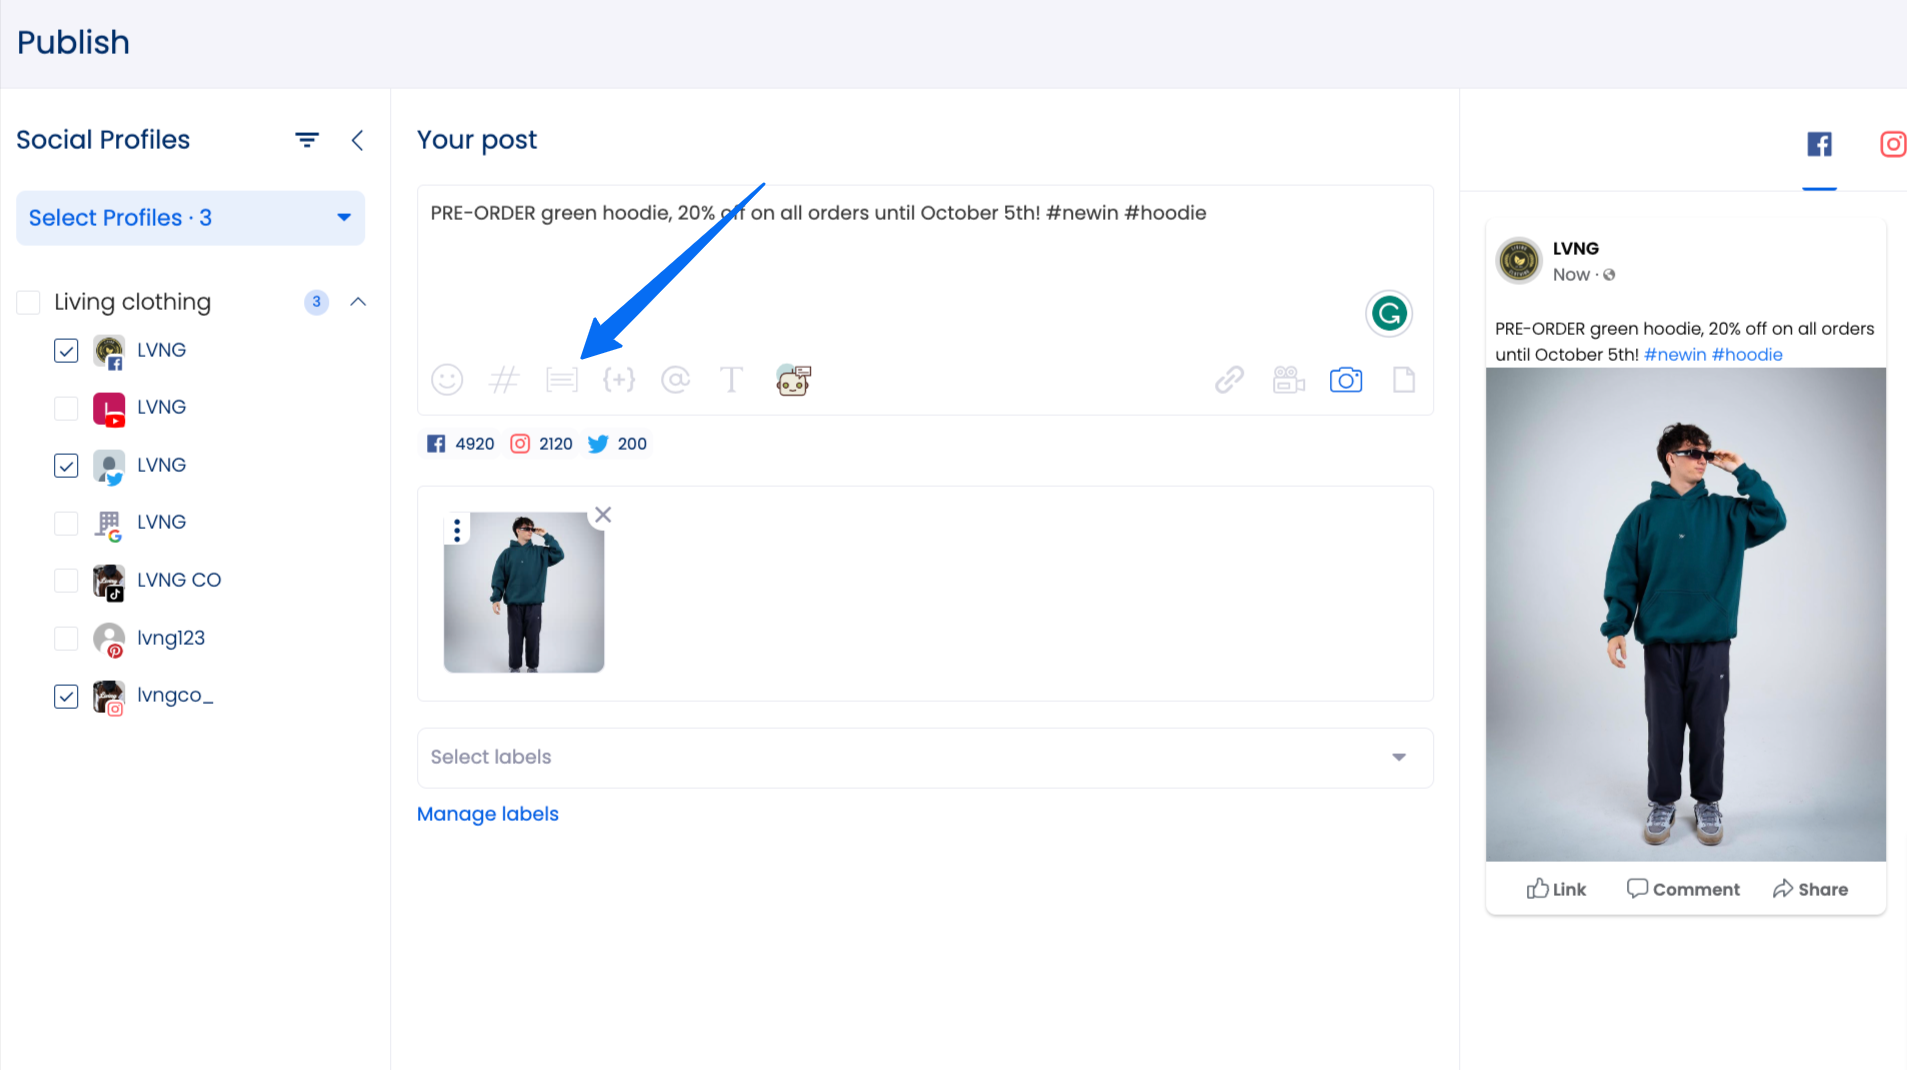Collapse Living clothing group chevron

point(358,302)
